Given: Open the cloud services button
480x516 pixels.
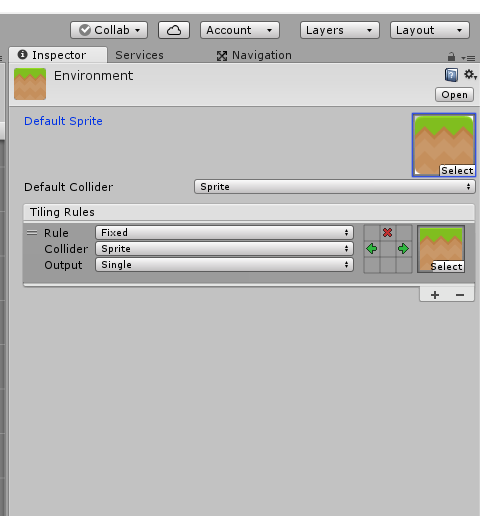Looking at the screenshot, I should (x=174, y=30).
